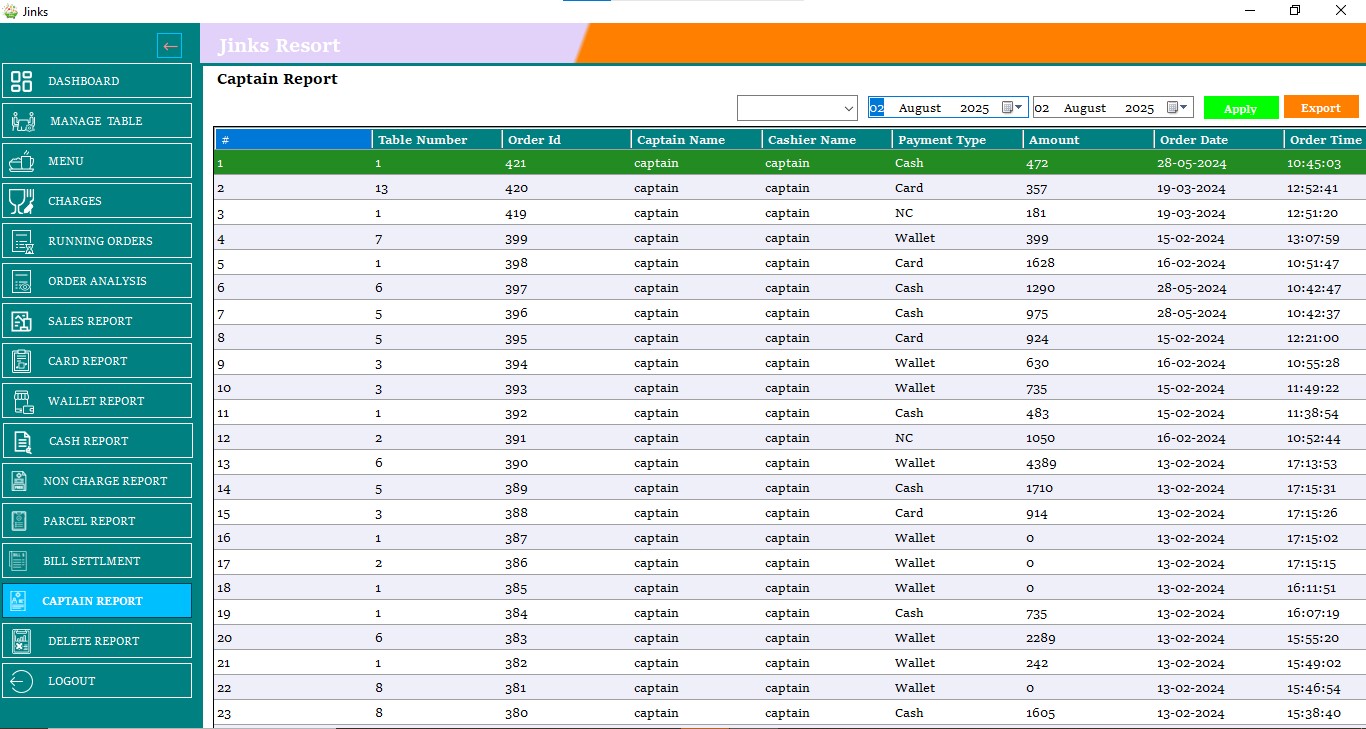Go to MANAGE TABLE

tap(97, 121)
